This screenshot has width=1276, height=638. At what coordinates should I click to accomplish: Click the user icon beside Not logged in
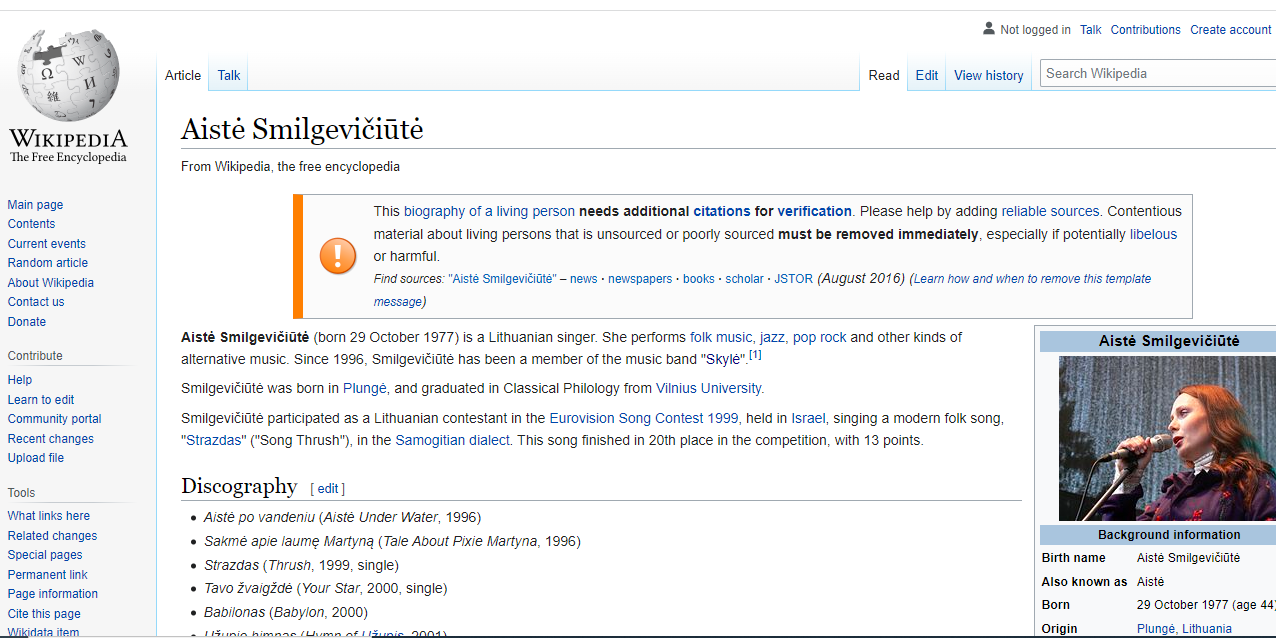pyautogui.click(x=988, y=29)
